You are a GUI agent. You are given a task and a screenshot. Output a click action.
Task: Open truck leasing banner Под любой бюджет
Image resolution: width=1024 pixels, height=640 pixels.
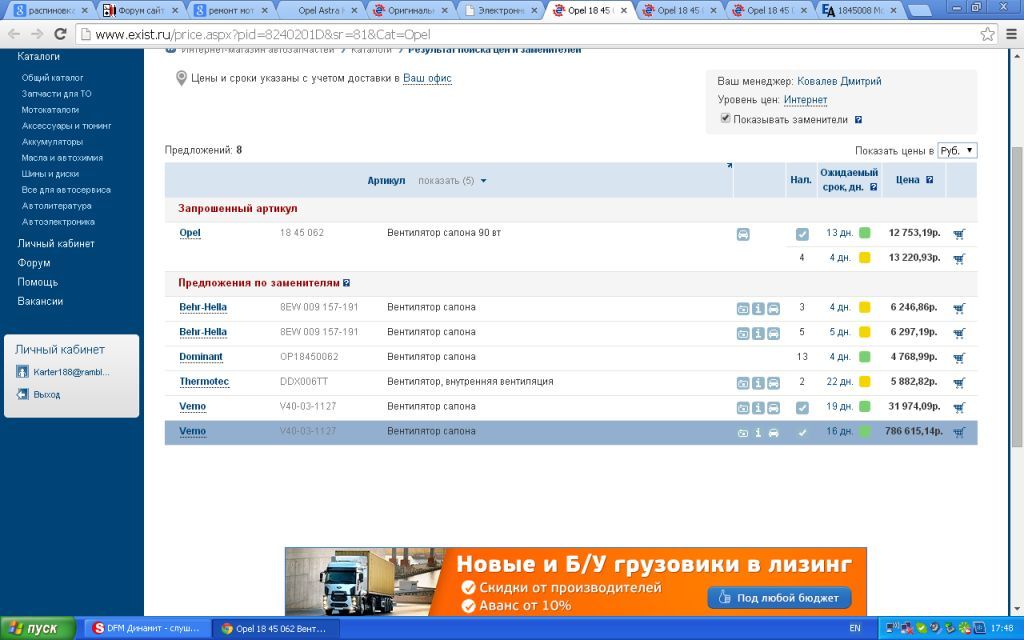point(780,598)
